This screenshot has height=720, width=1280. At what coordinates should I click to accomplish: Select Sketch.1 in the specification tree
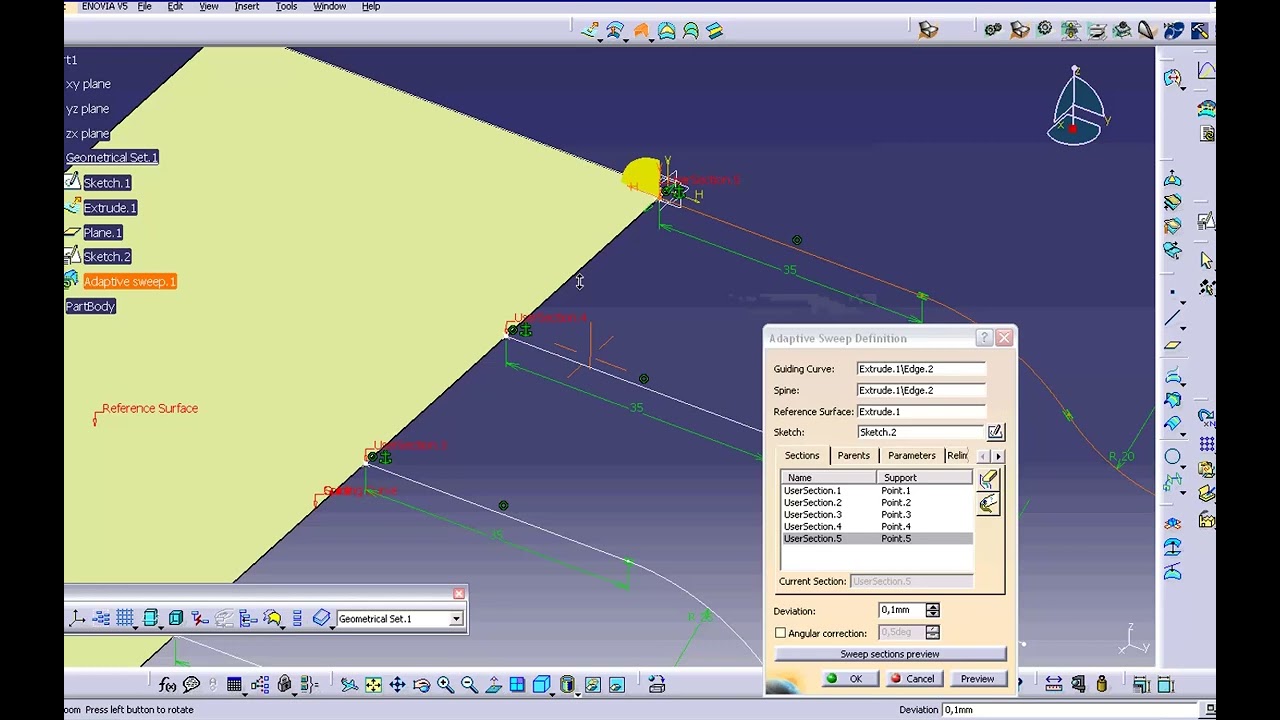tap(107, 183)
